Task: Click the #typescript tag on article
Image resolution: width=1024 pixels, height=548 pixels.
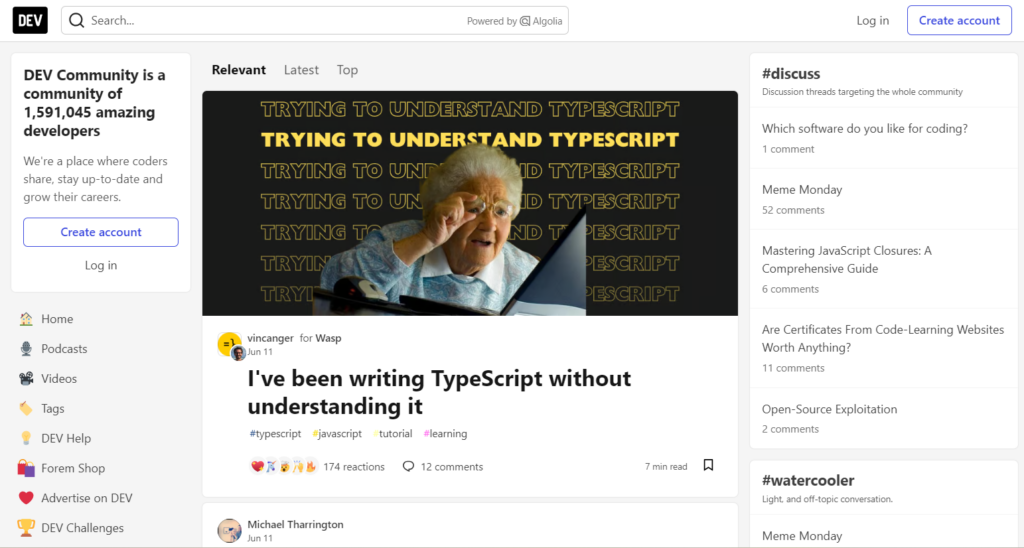Action: (x=275, y=434)
